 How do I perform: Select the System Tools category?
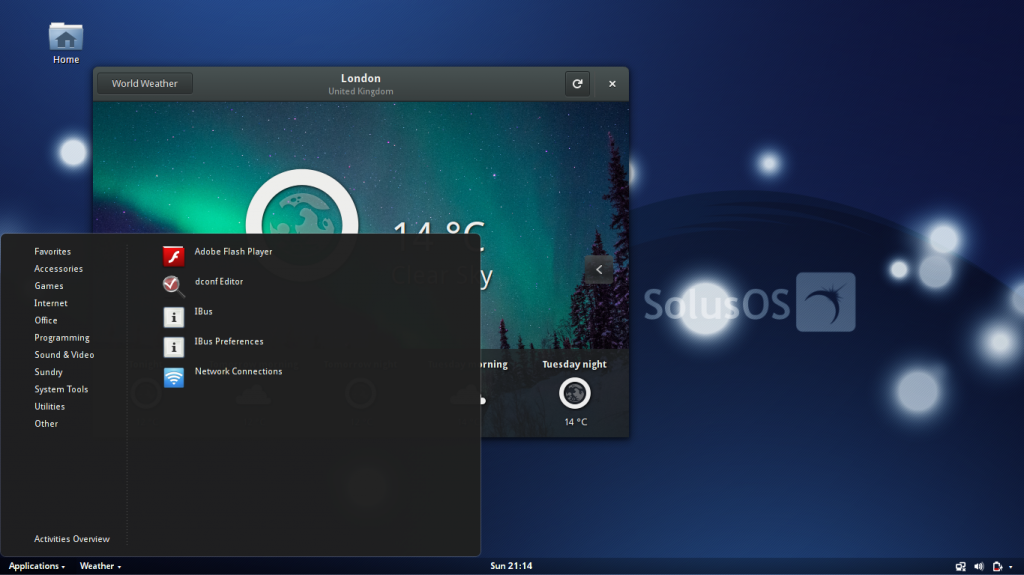pos(61,389)
